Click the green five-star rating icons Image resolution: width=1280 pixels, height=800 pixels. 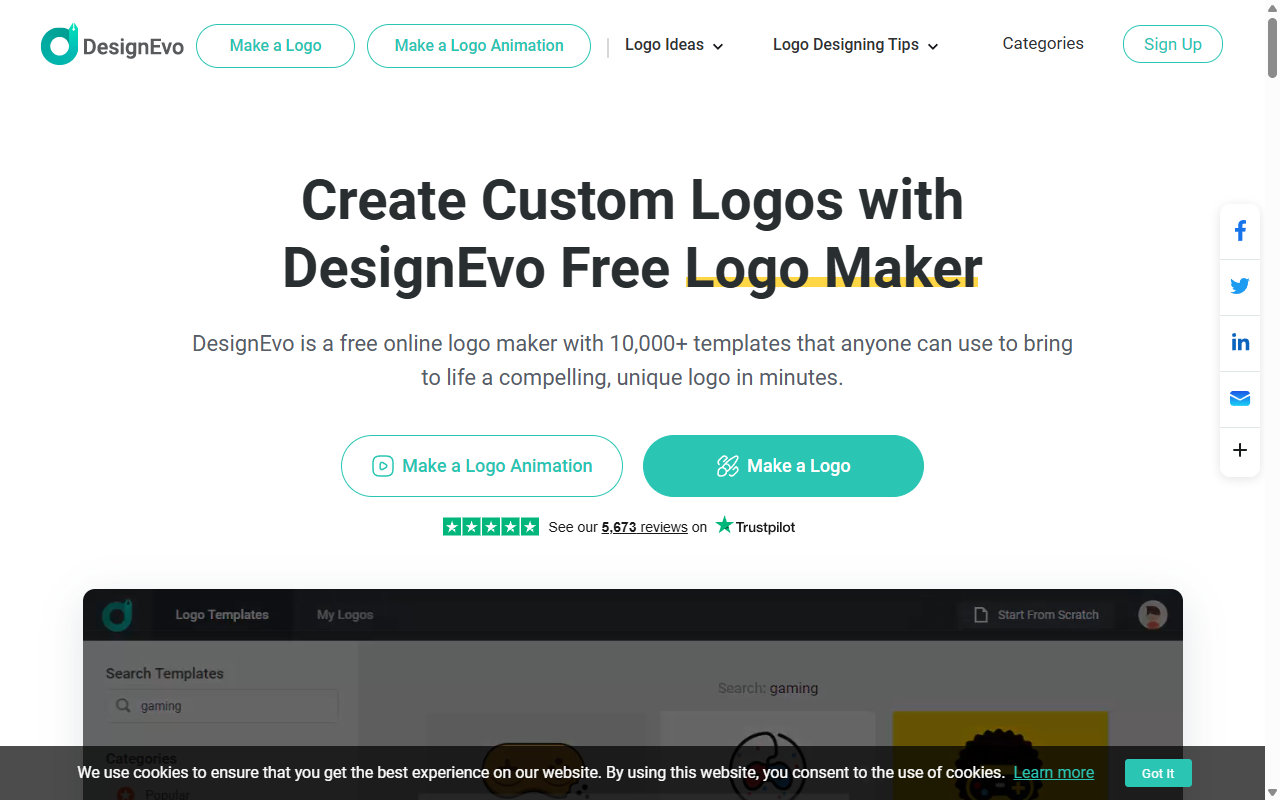[491, 526]
